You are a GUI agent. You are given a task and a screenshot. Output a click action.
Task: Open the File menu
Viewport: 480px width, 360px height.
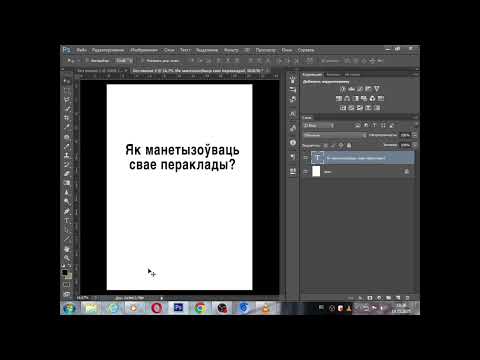click(x=81, y=50)
